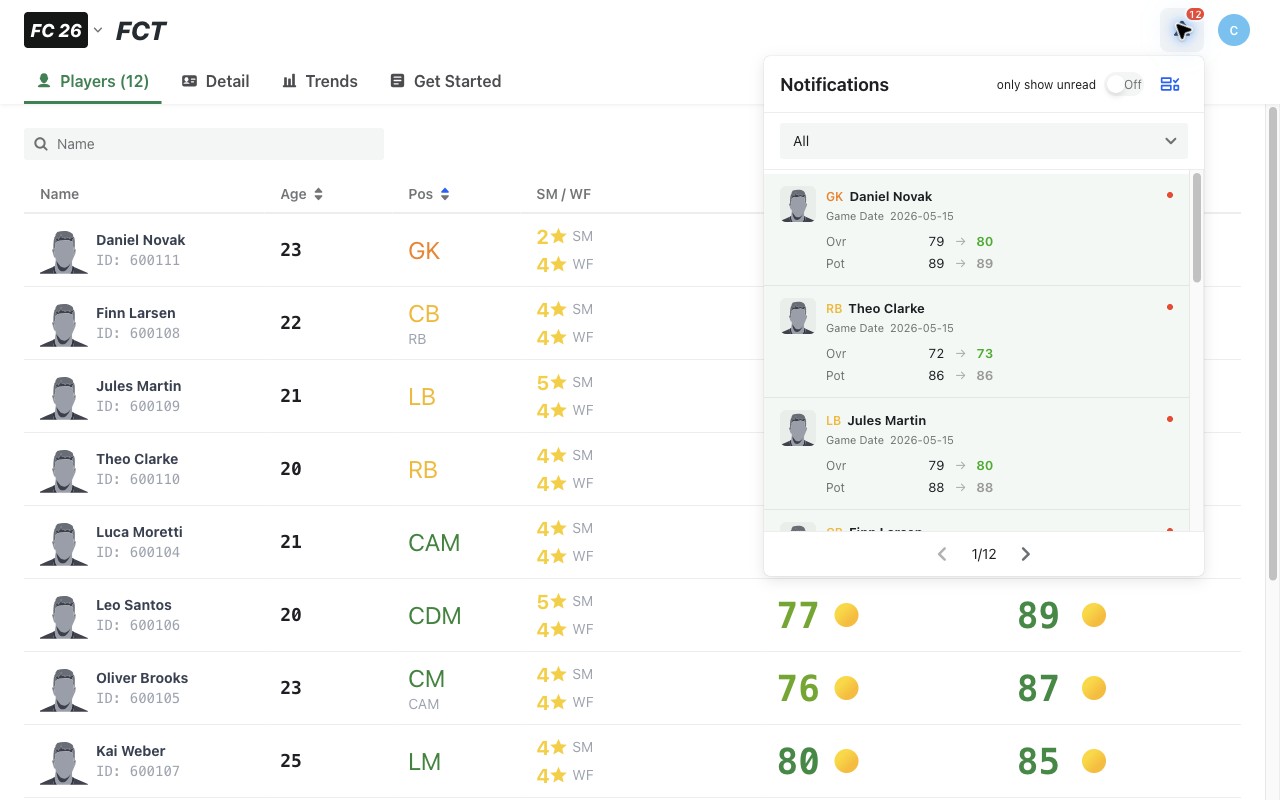Go to the previous notifications page arrow
The width and height of the screenshot is (1280, 800).
(x=942, y=554)
